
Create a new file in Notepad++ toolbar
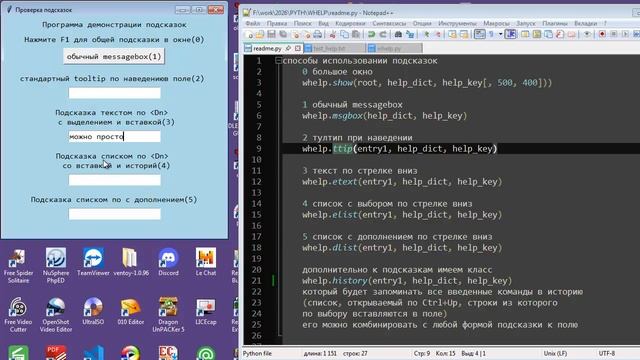(249, 35)
